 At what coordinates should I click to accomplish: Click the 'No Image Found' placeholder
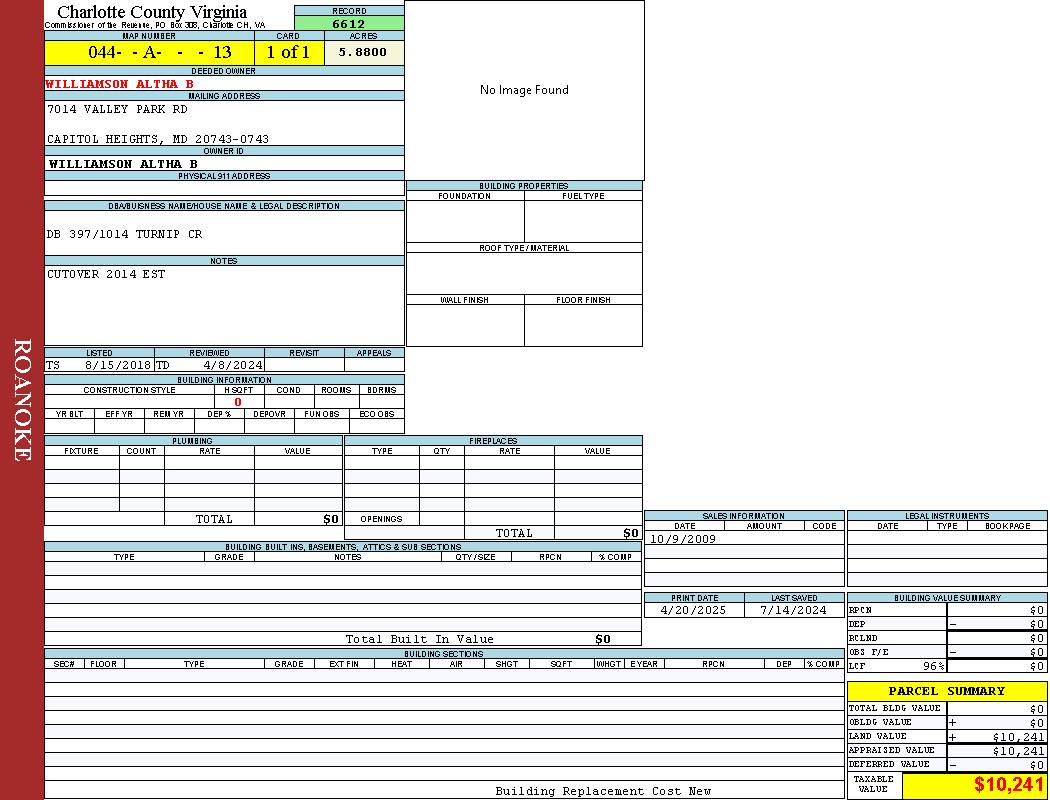pos(524,90)
